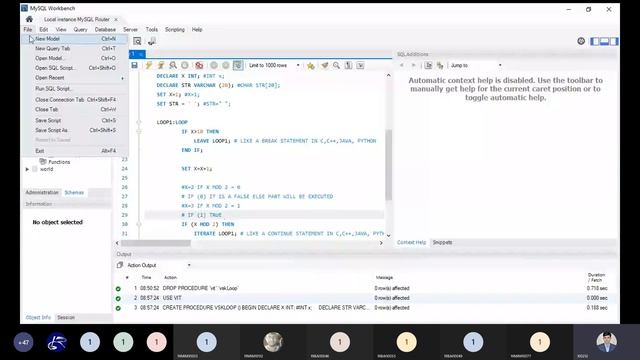The image size is (640, 360).
Task: Execute the whole script with the lightning icon
Action: (x=149, y=65)
